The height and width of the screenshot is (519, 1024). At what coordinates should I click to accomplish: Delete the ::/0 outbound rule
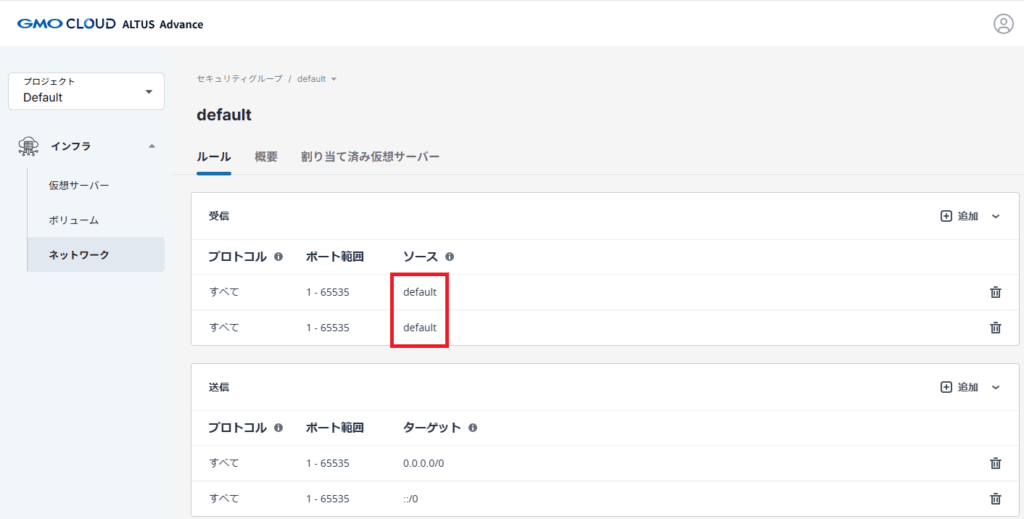pos(995,498)
